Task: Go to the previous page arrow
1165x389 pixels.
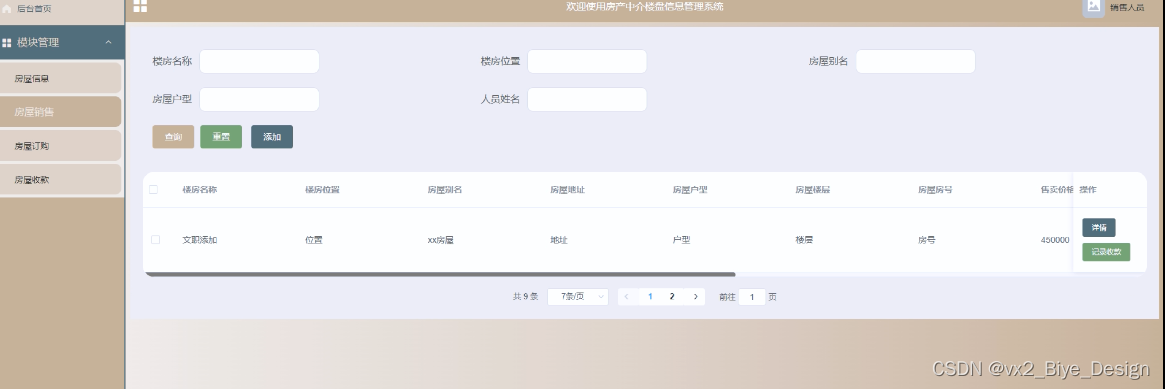Action: point(627,296)
